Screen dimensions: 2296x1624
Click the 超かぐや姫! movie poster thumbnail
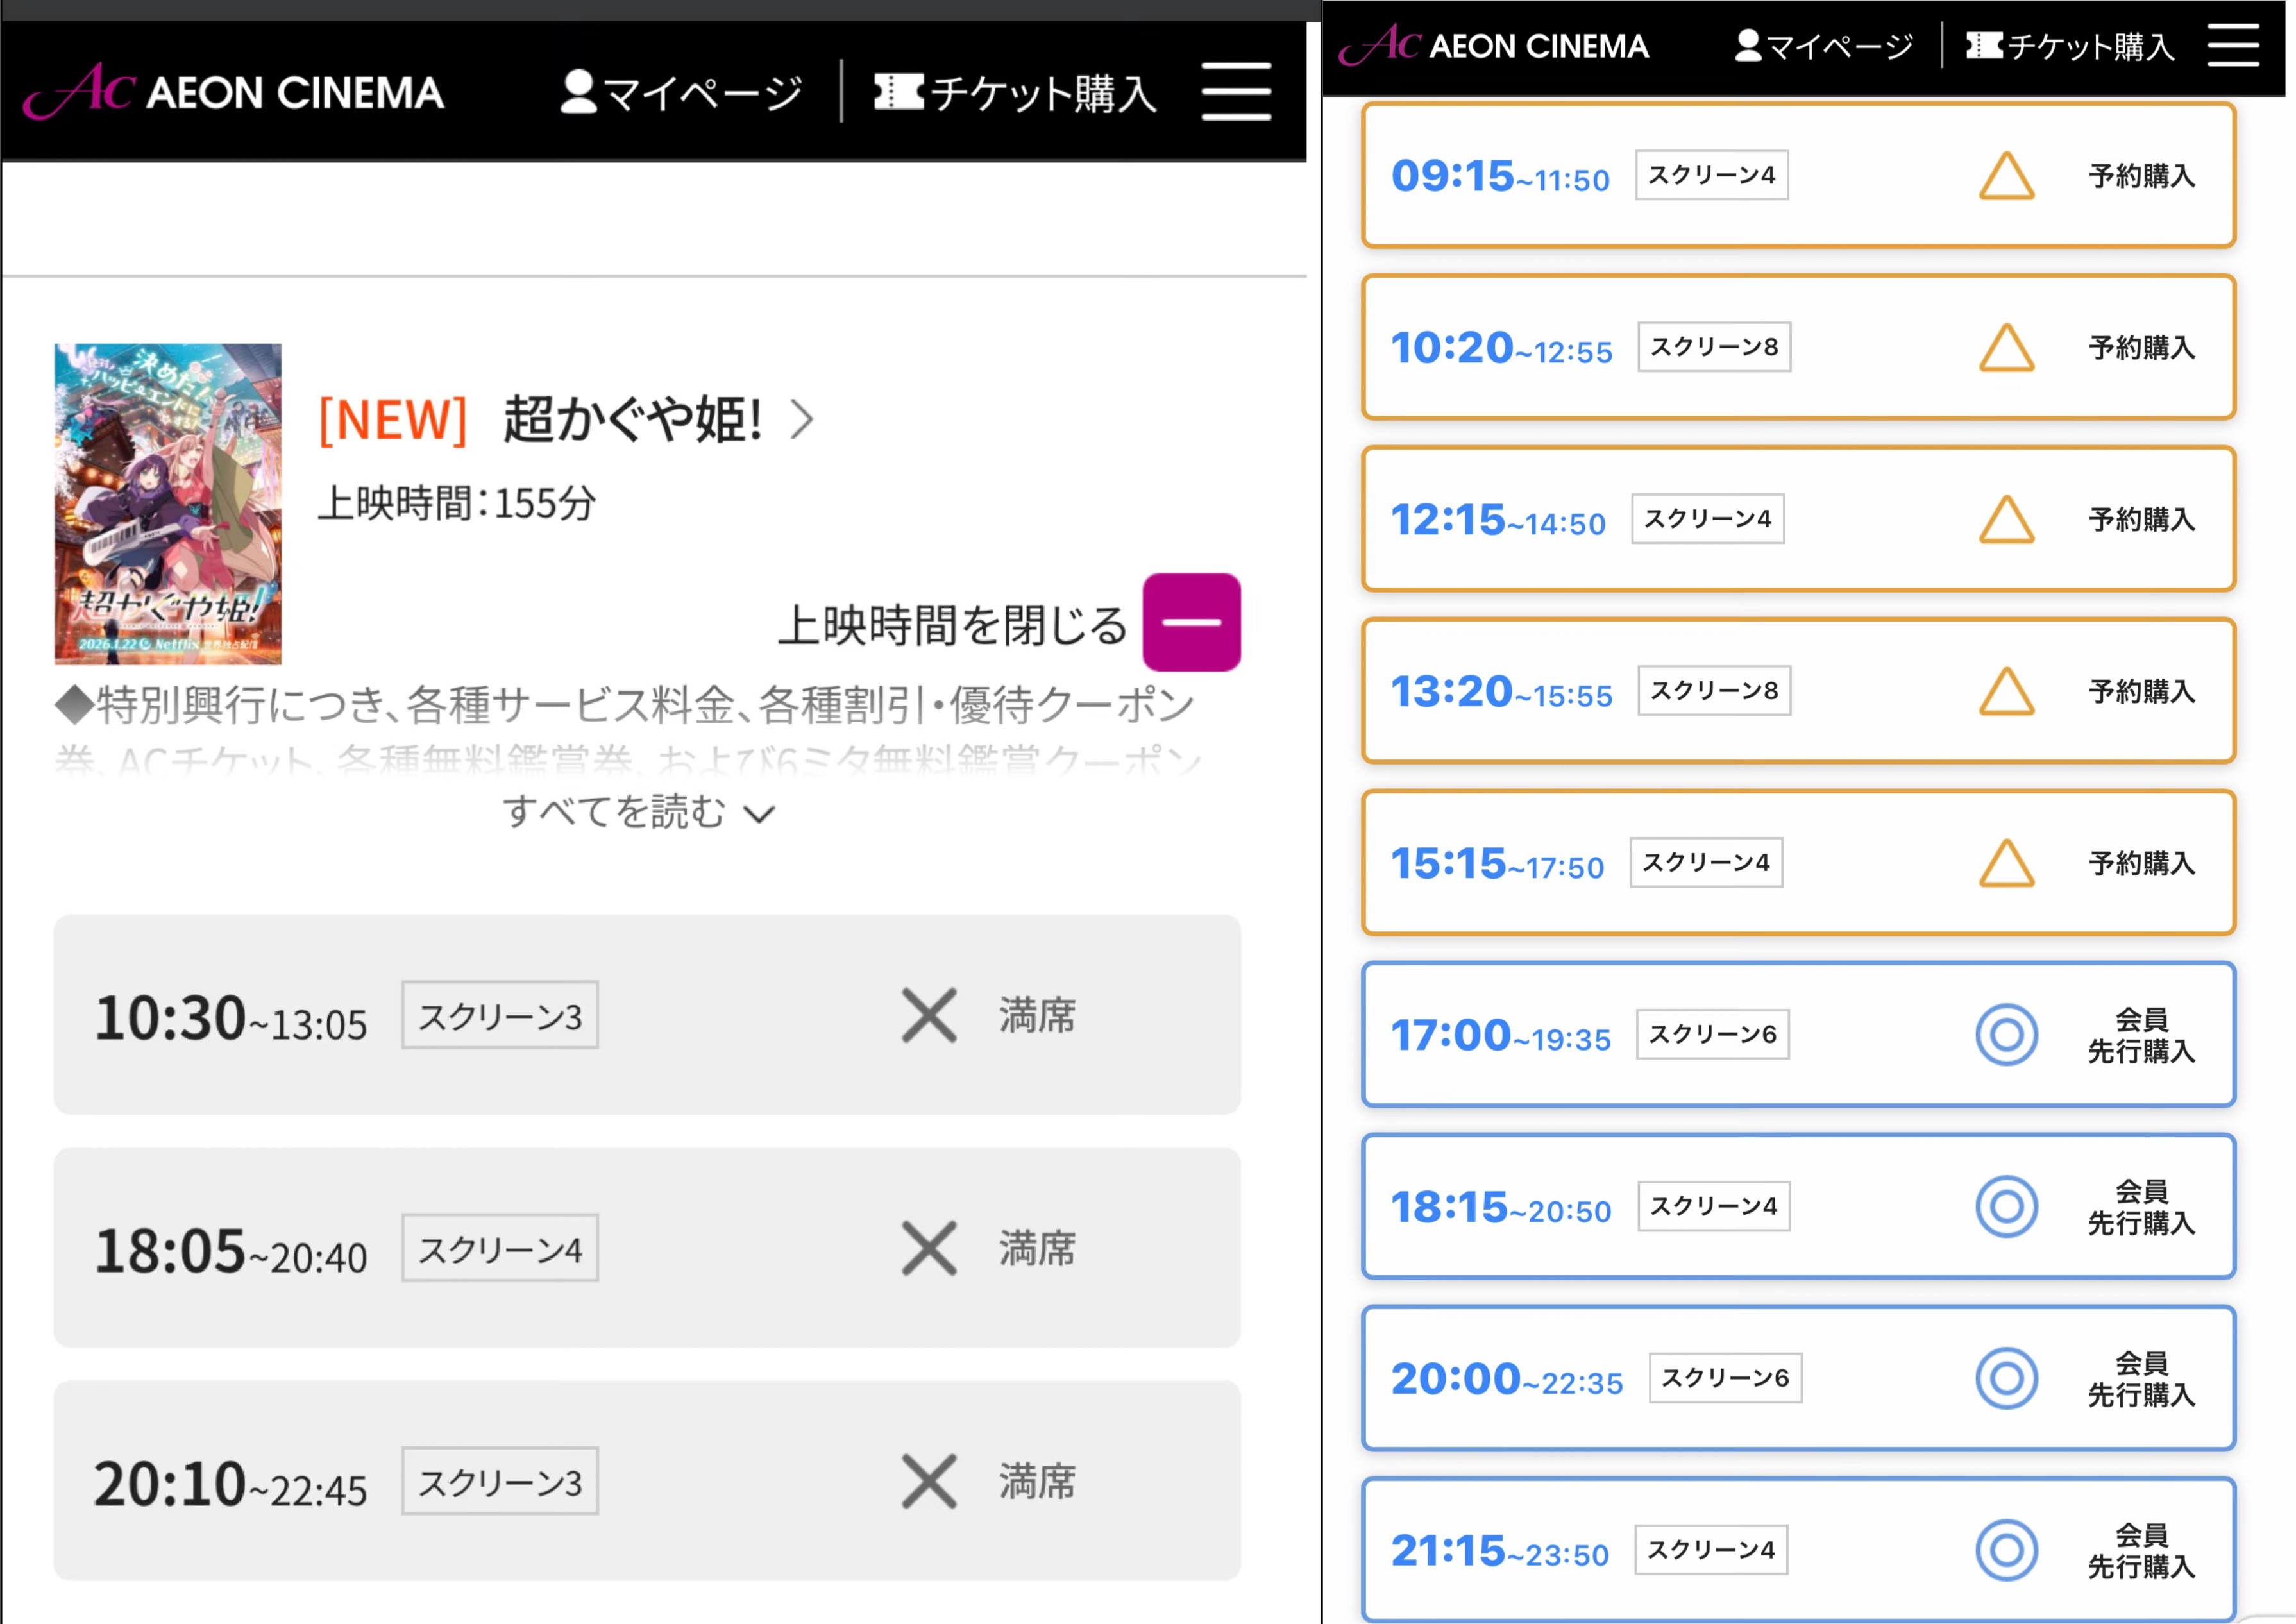(x=168, y=504)
